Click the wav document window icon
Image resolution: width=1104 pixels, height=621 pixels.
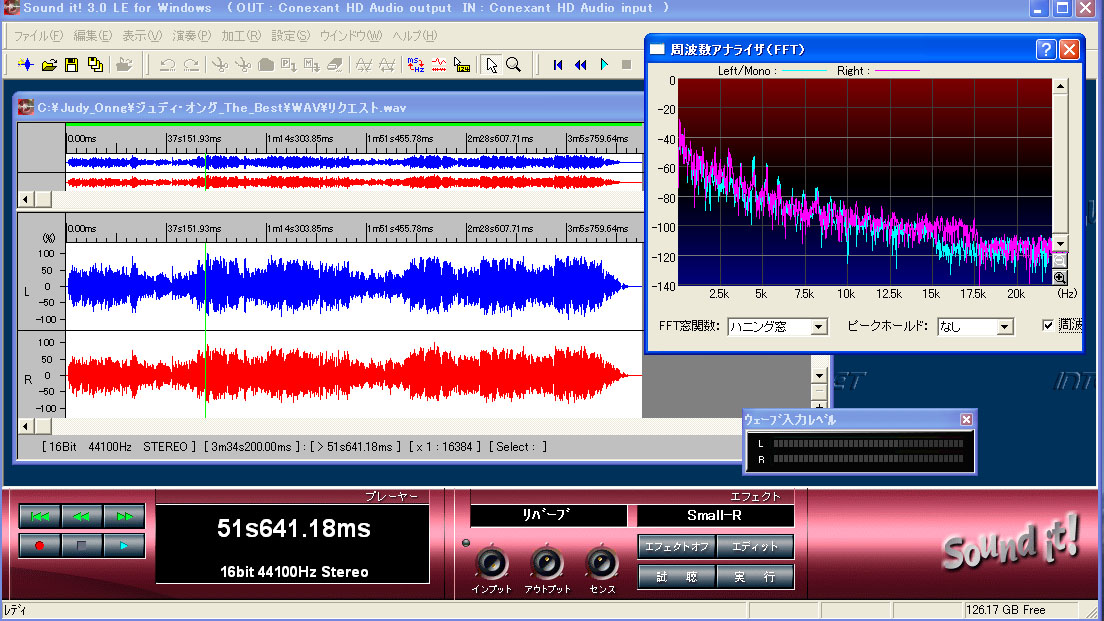[26, 108]
